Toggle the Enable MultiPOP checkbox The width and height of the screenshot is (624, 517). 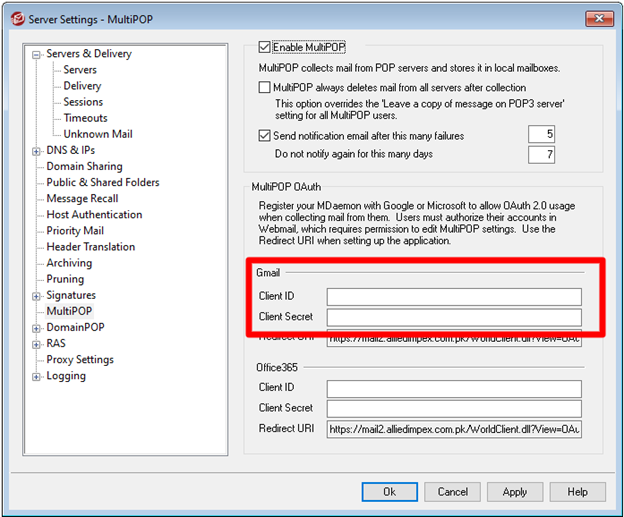pyautogui.click(x=265, y=47)
